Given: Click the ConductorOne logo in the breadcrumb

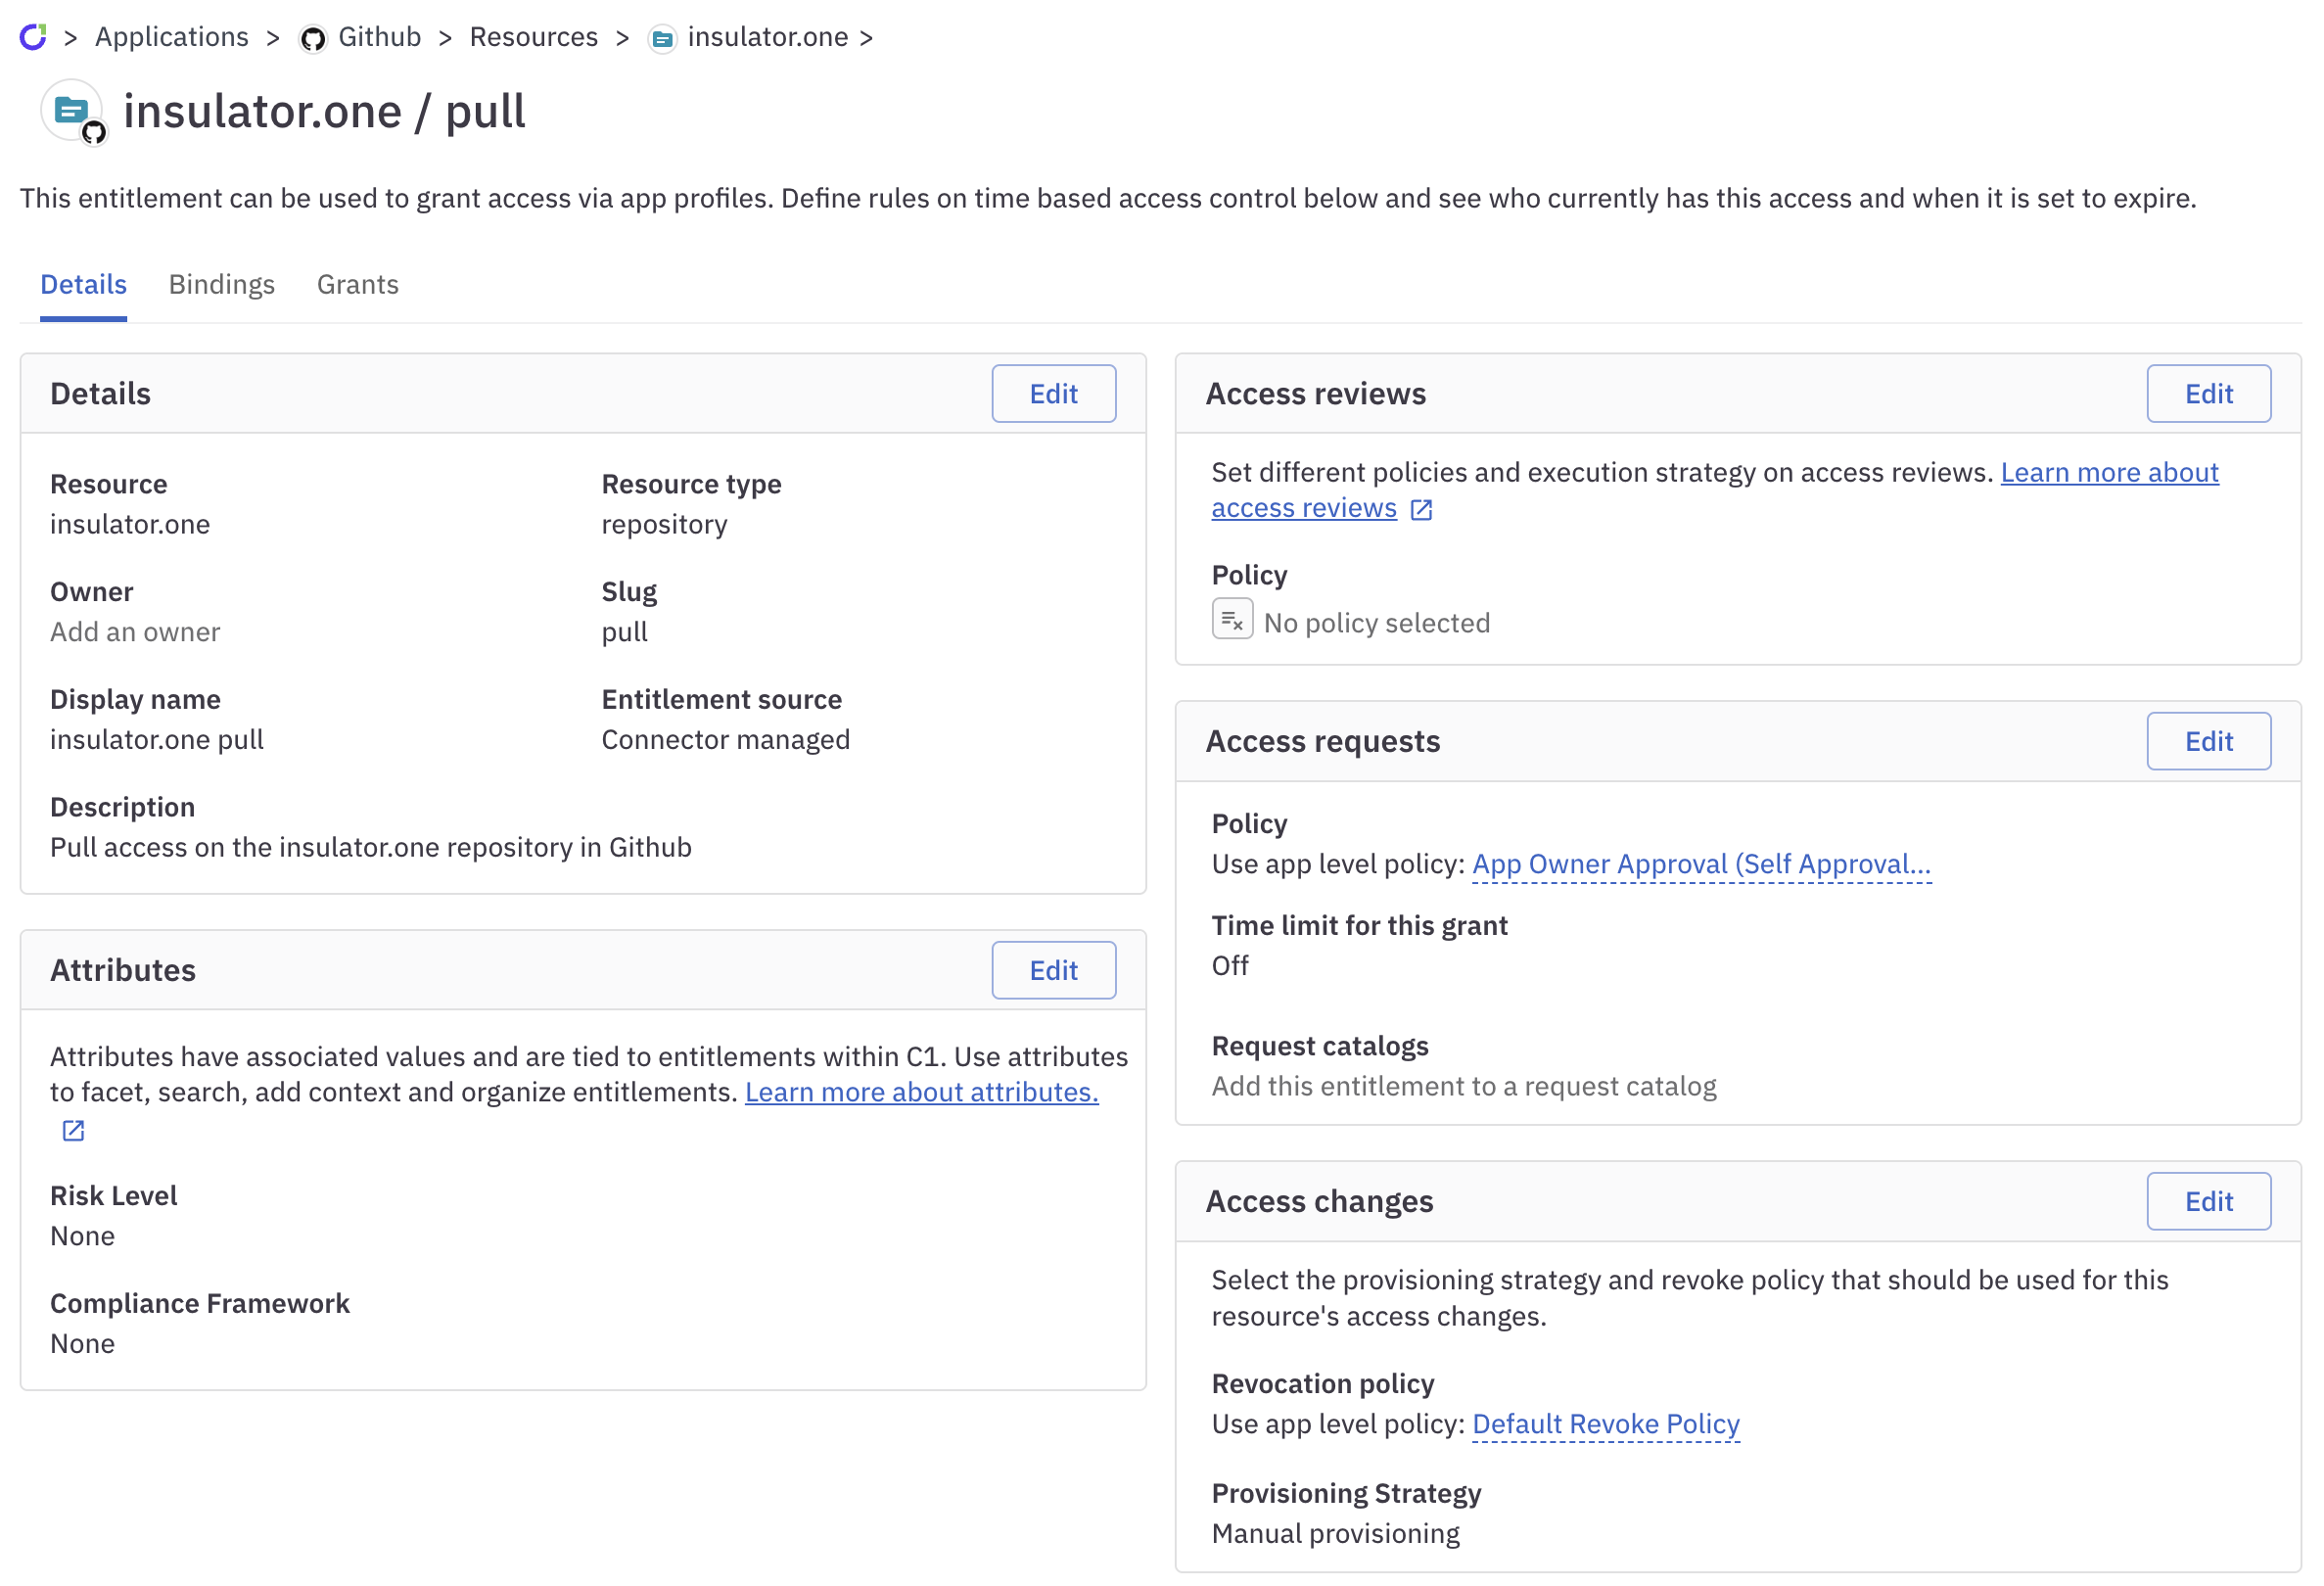Looking at the screenshot, I should [33, 37].
